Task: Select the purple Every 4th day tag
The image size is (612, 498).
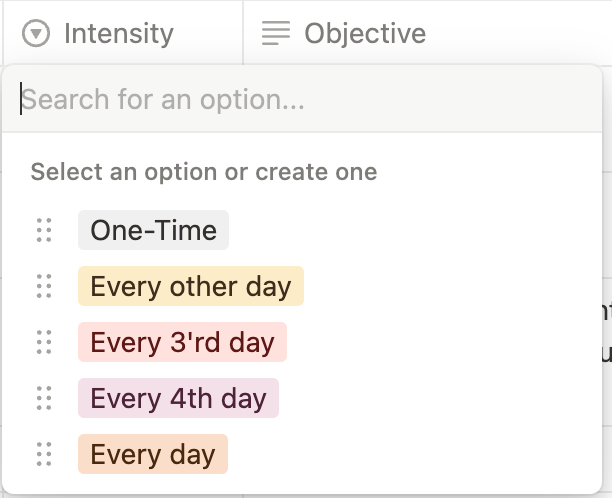Action: tap(178, 398)
